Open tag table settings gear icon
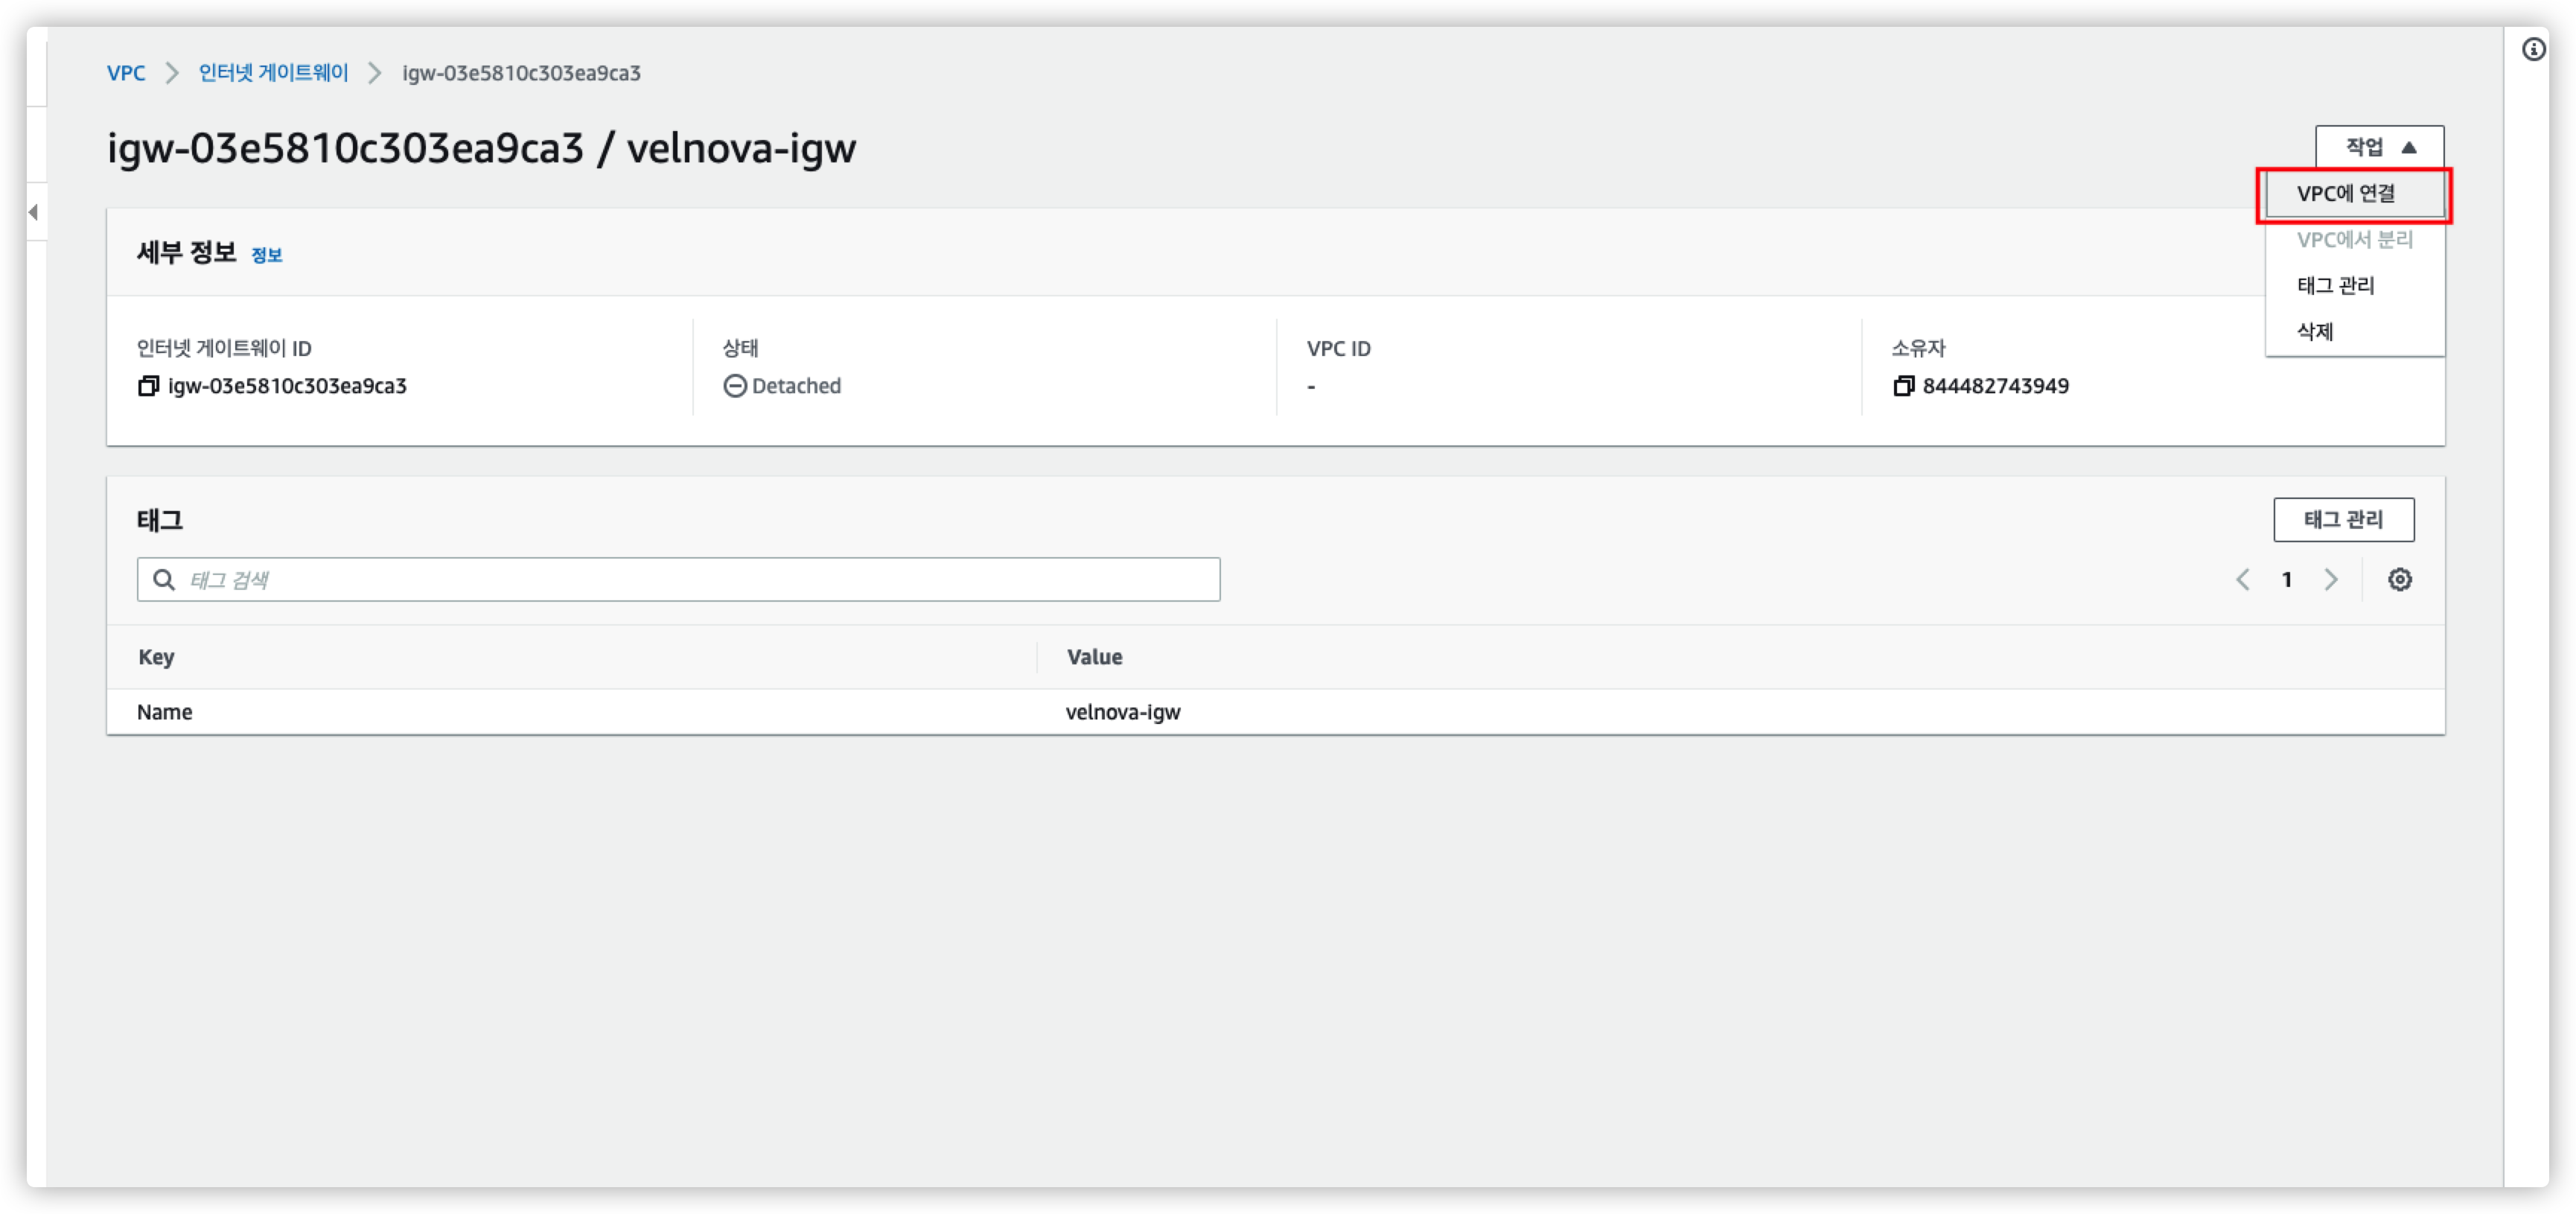This screenshot has height=1214, width=2576. point(2399,580)
